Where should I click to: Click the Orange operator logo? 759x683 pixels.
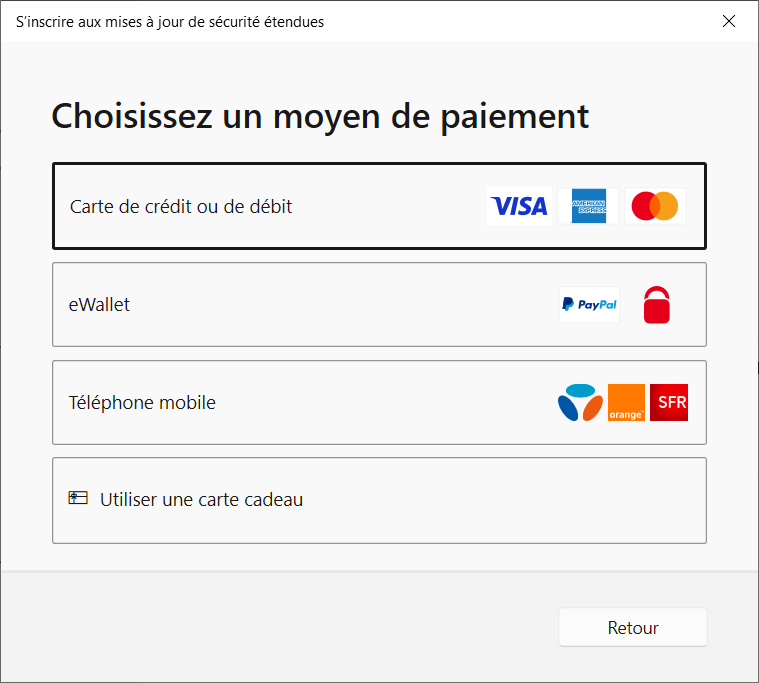click(626, 402)
